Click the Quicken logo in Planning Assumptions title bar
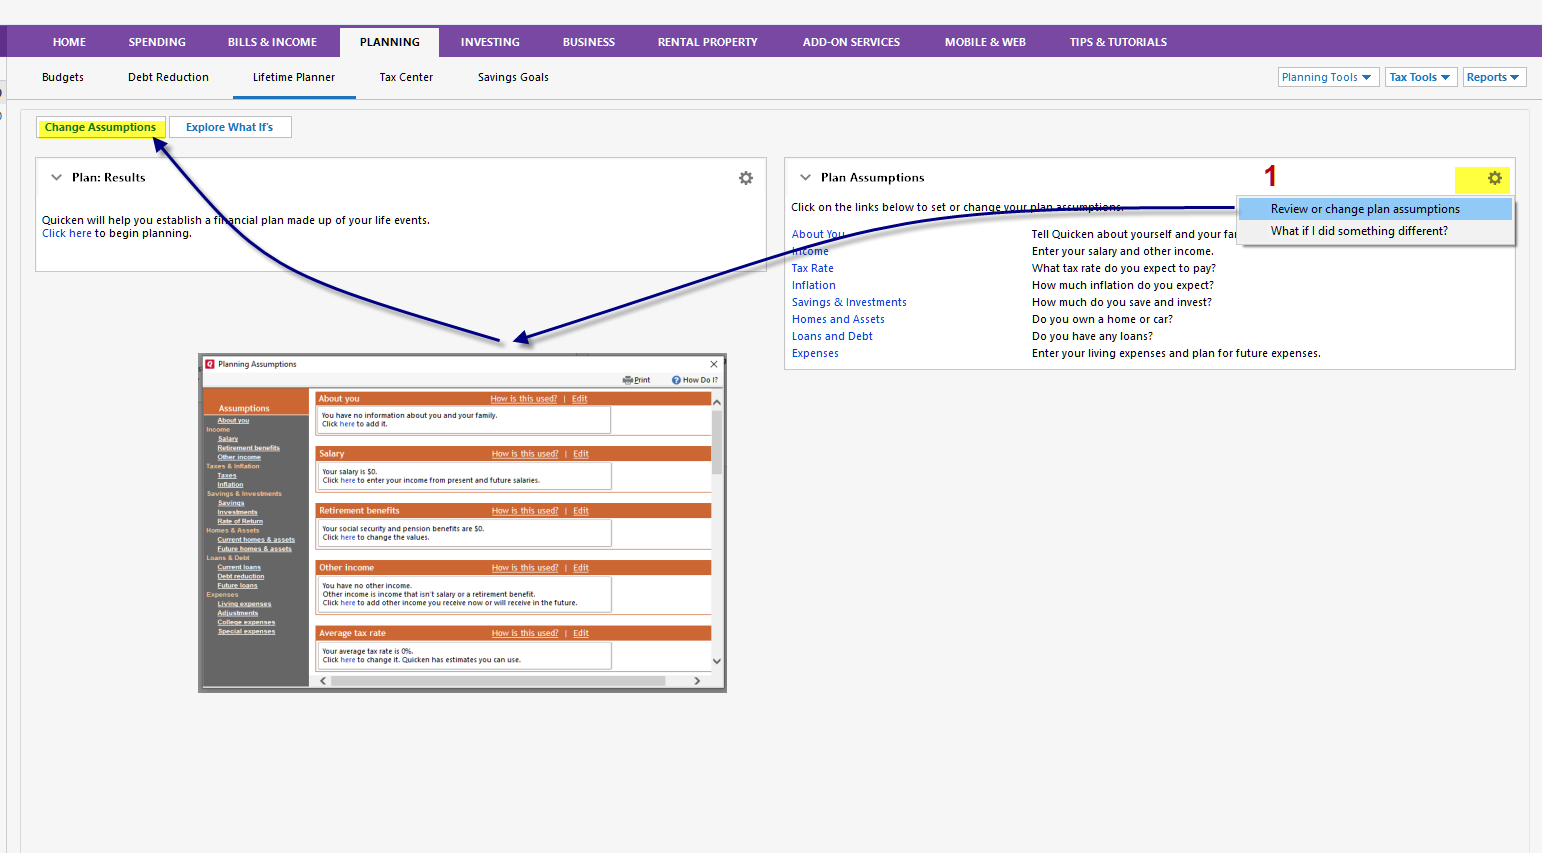Image resolution: width=1542 pixels, height=853 pixels. tap(210, 364)
